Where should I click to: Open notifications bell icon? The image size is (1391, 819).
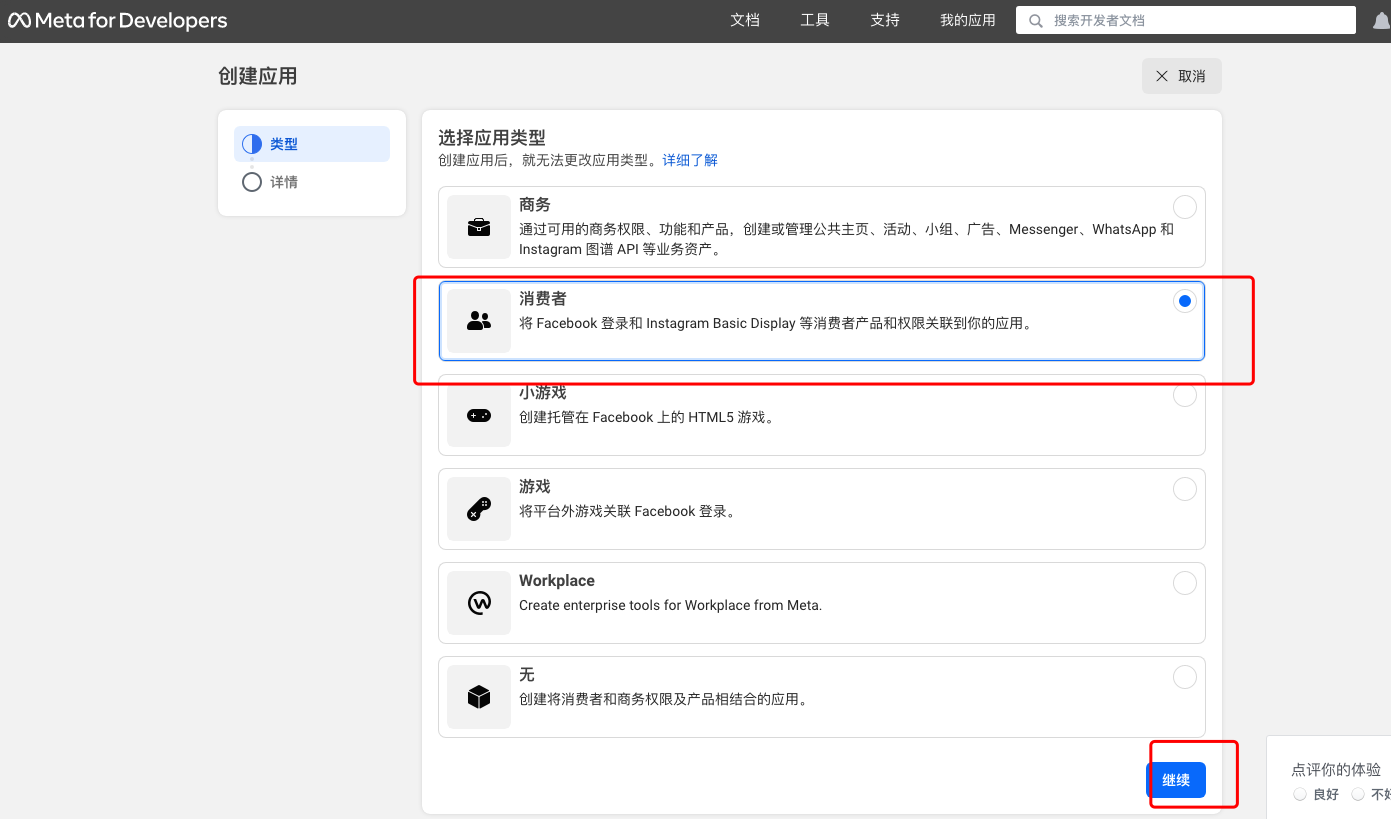click(1381, 21)
